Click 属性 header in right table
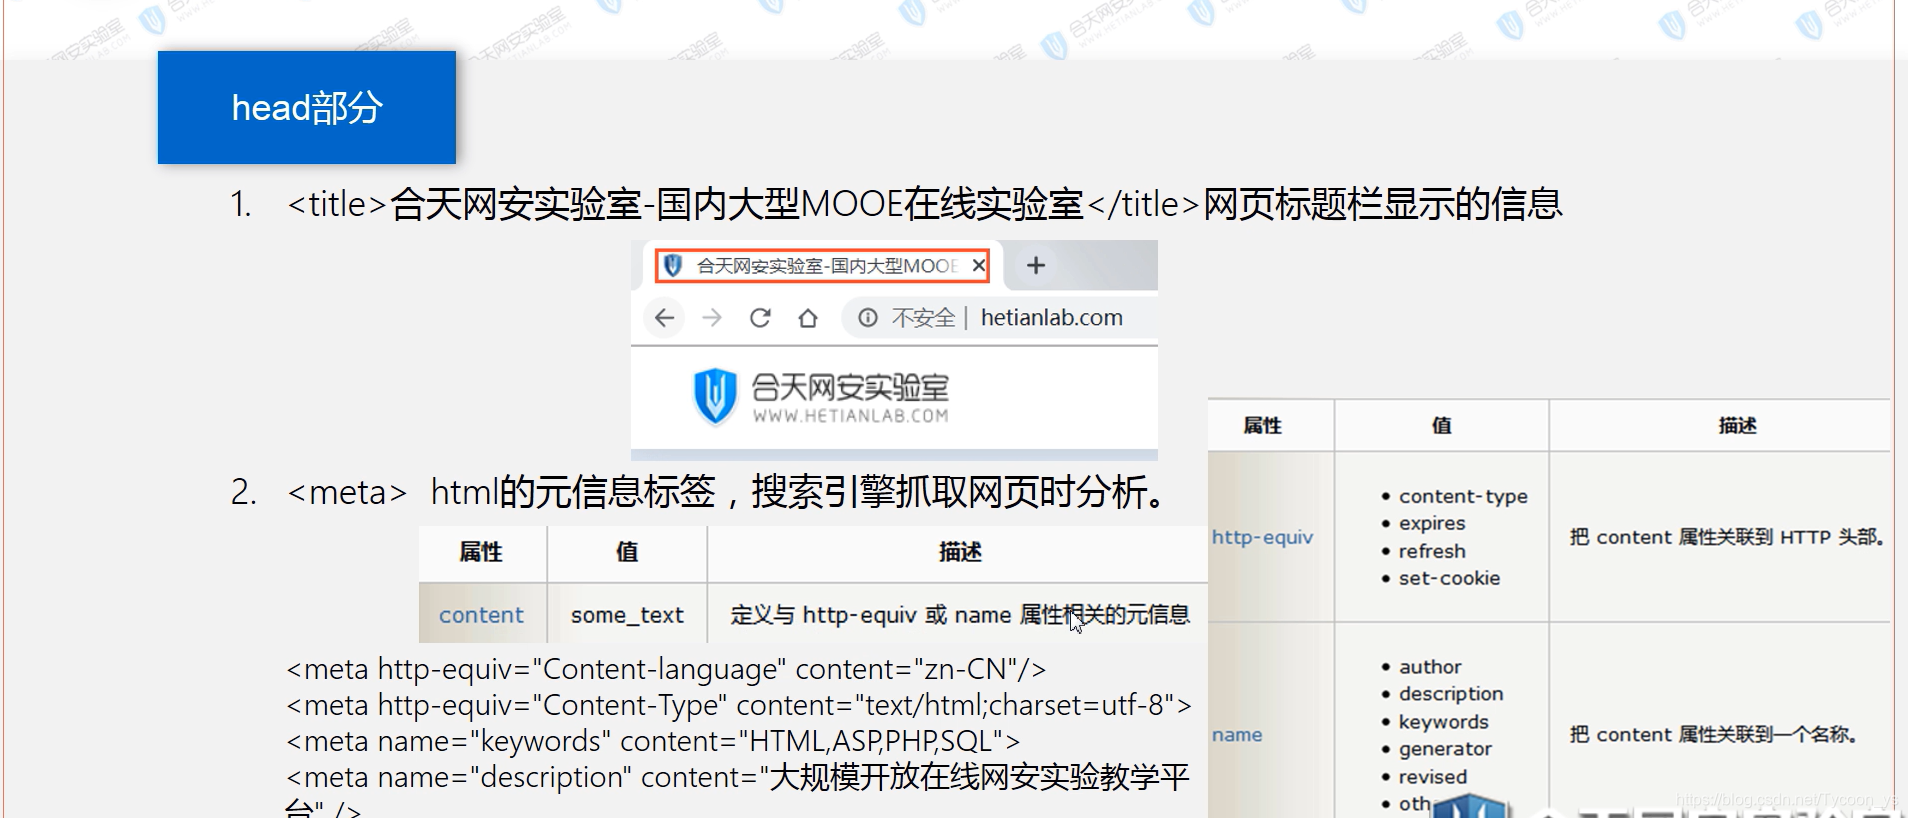Screen dimensions: 1908x818 (1262, 426)
